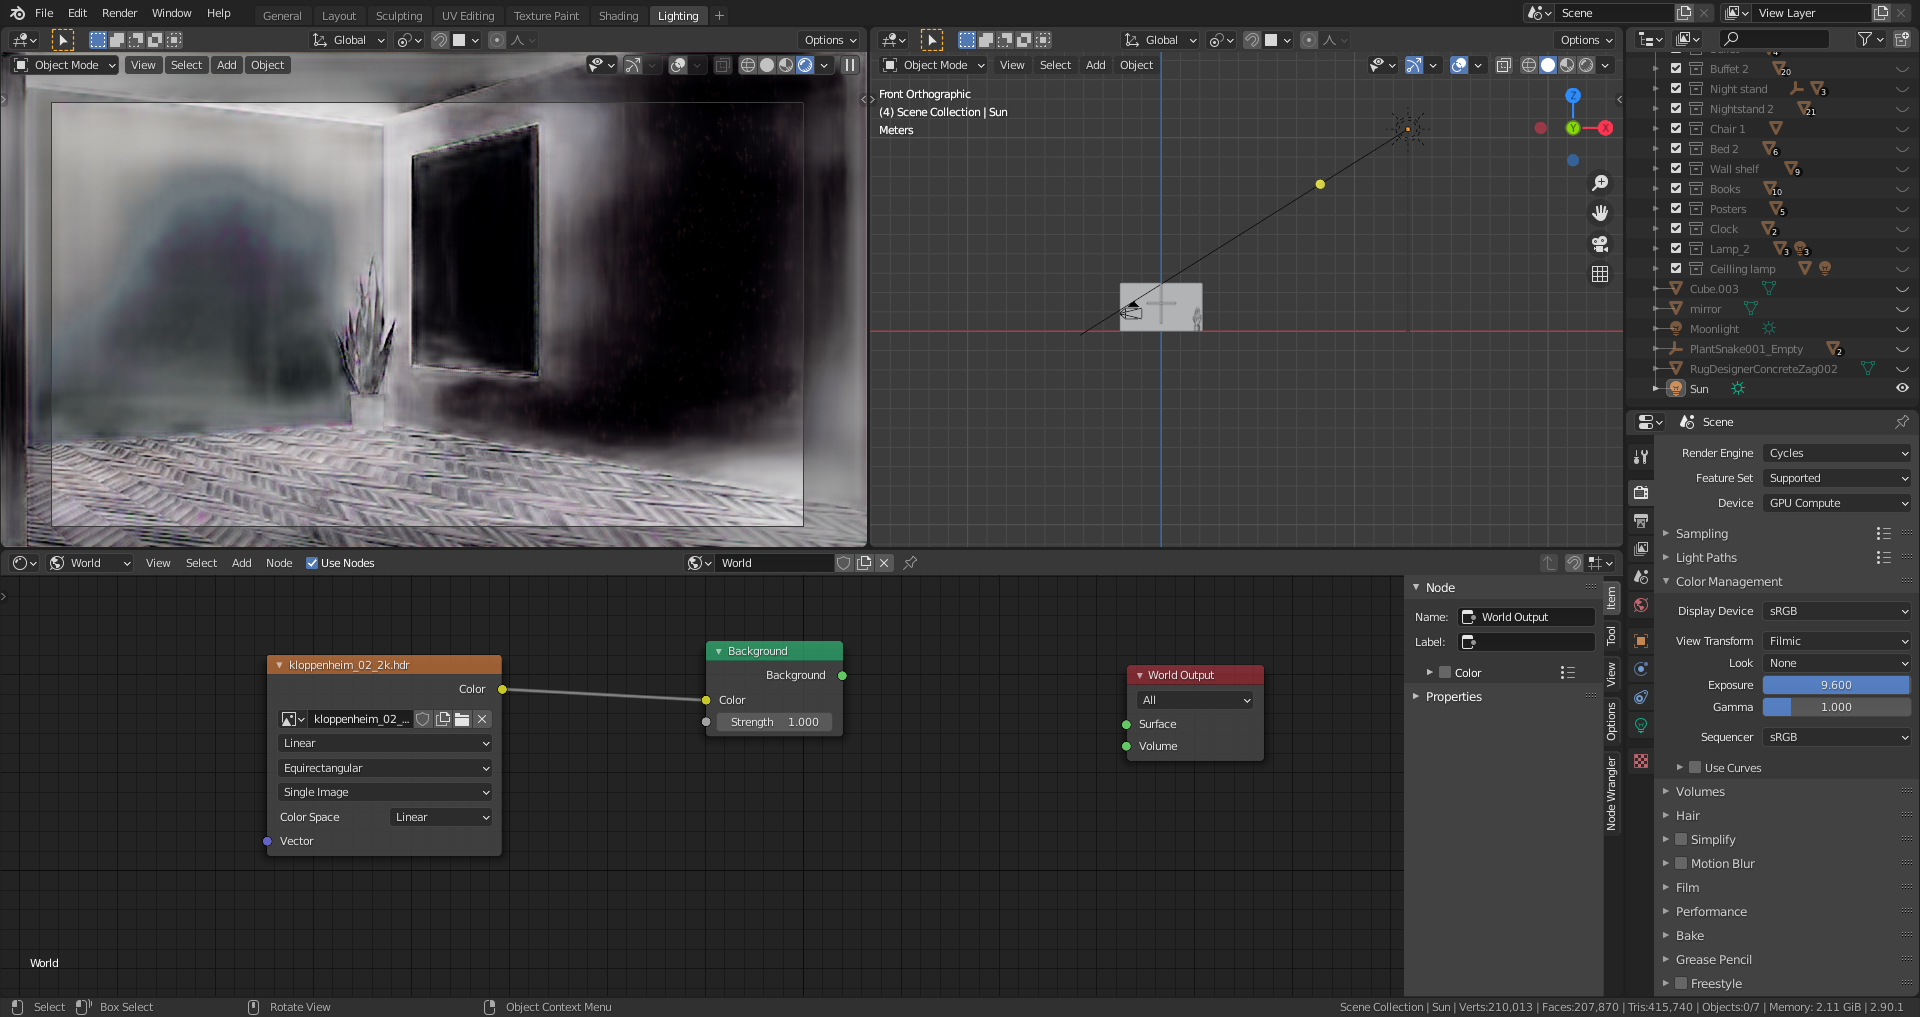The image size is (1920, 1017).
Task: Open image file using folder icon in HDR node
Action: click(462, 719)
